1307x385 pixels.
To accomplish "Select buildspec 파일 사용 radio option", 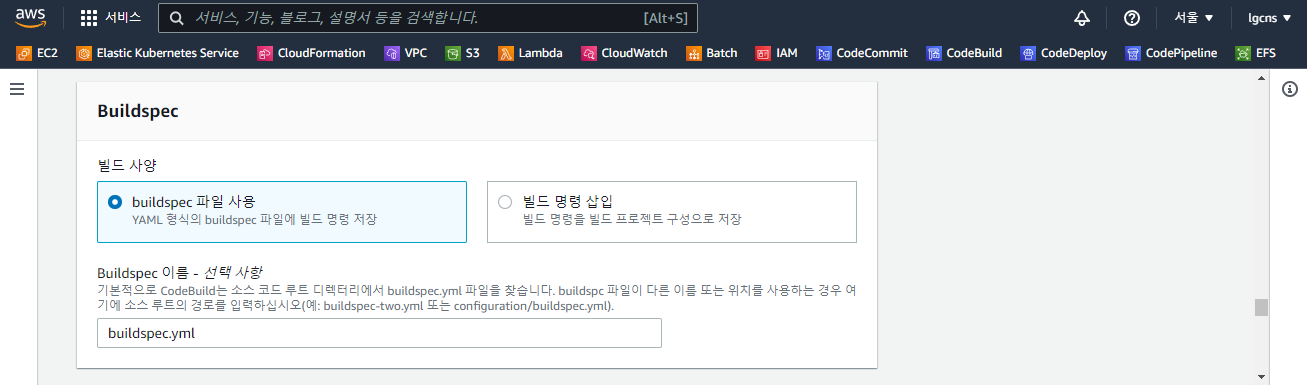I will point(282,212).
